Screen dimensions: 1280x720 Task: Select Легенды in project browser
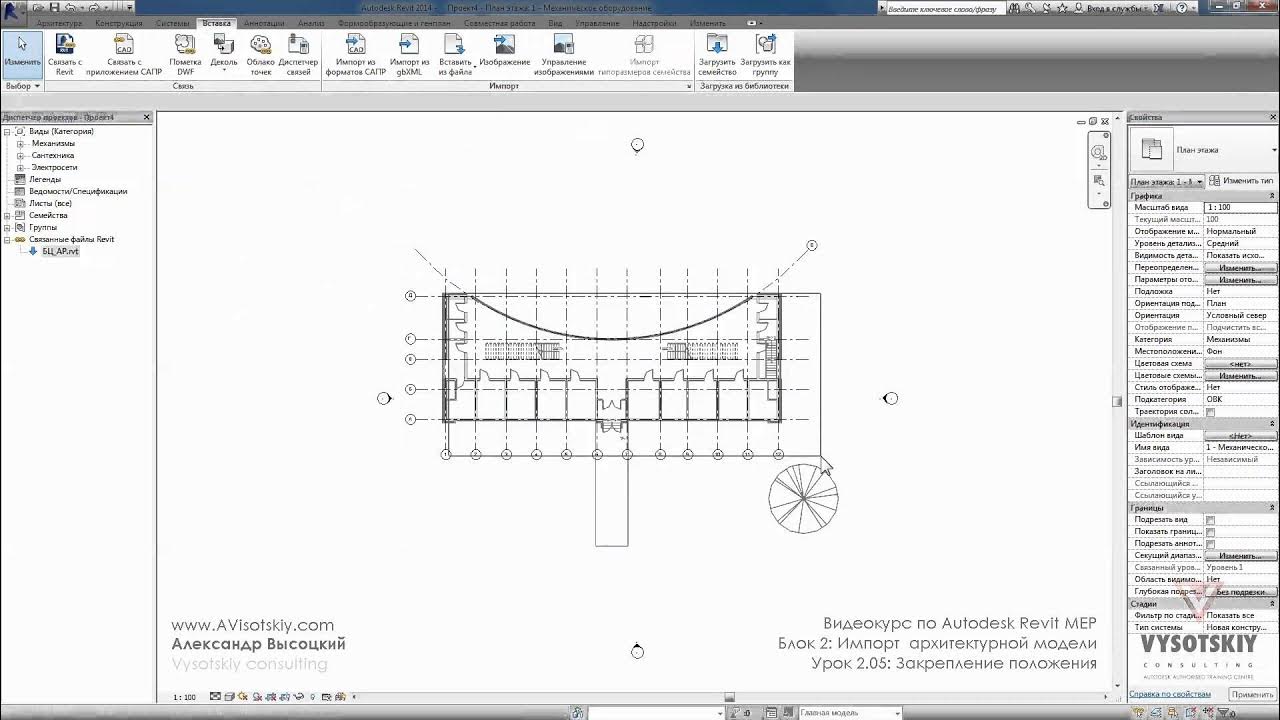45,179
